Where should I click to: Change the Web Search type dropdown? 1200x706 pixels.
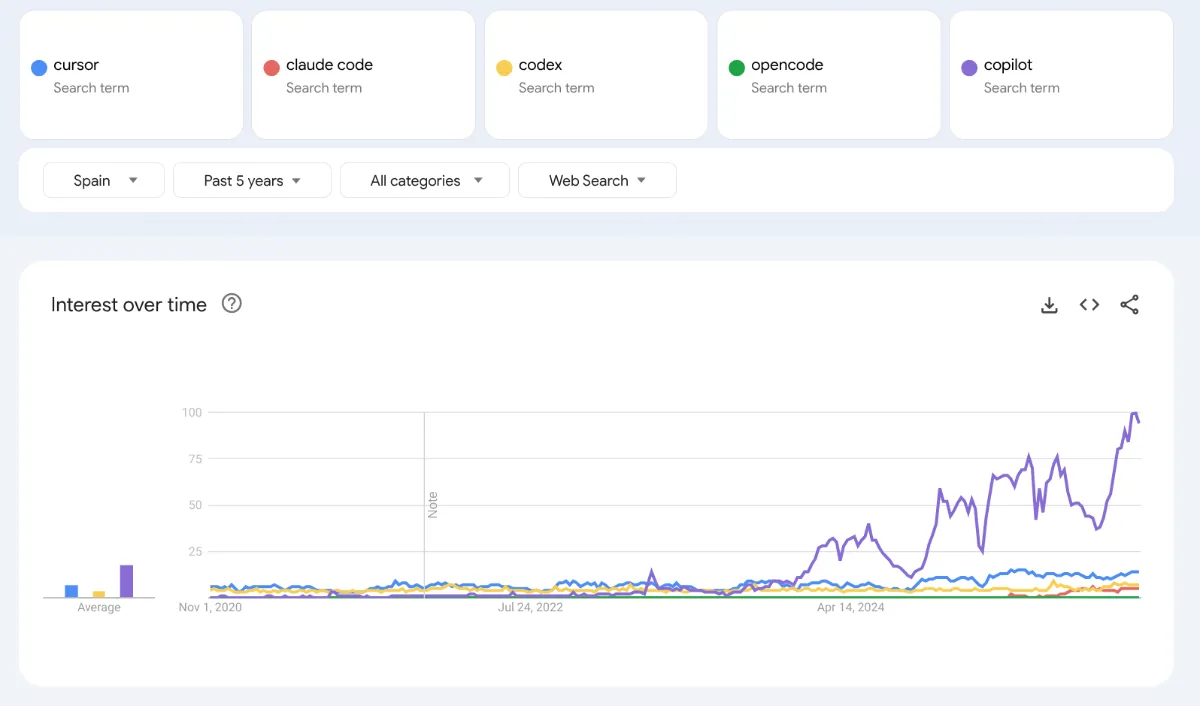[597, 181]
